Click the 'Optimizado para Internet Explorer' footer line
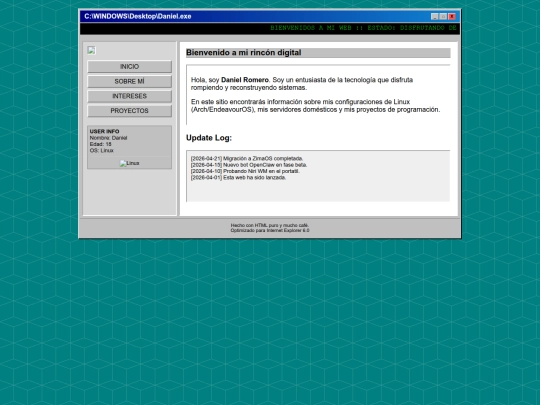 (270, 230)
